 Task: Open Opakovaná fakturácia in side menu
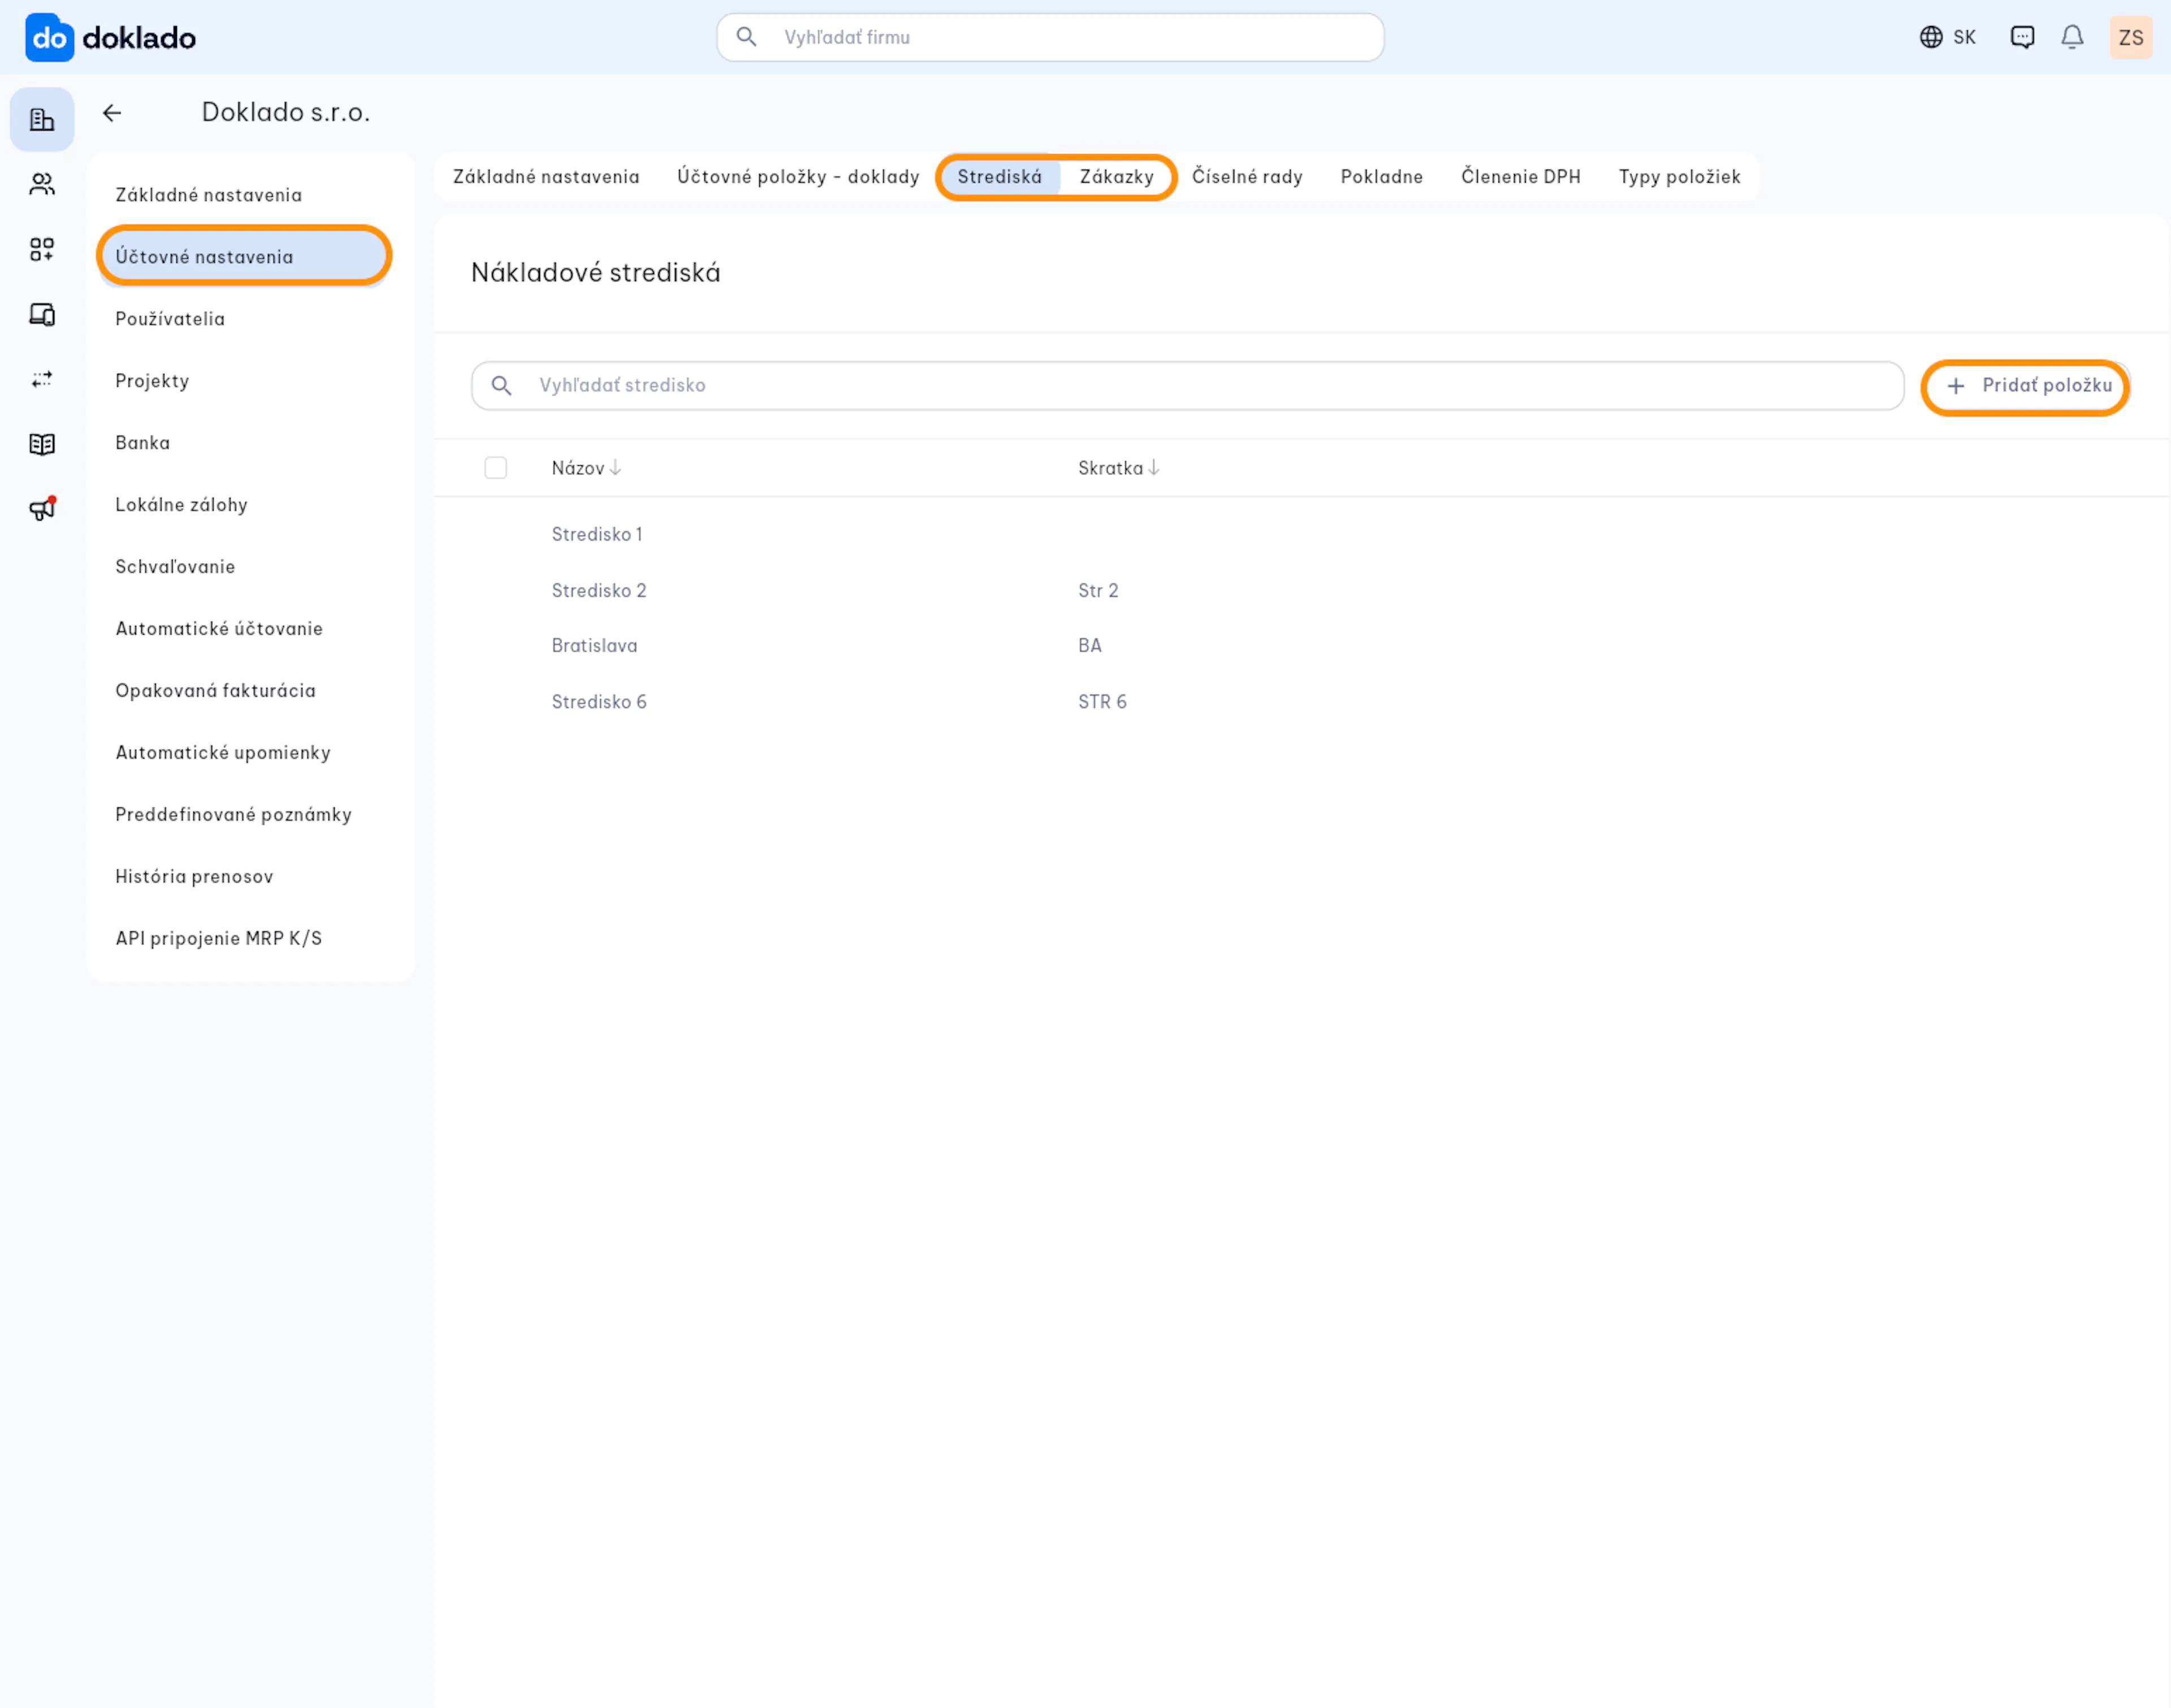click(x=245, y=691)
